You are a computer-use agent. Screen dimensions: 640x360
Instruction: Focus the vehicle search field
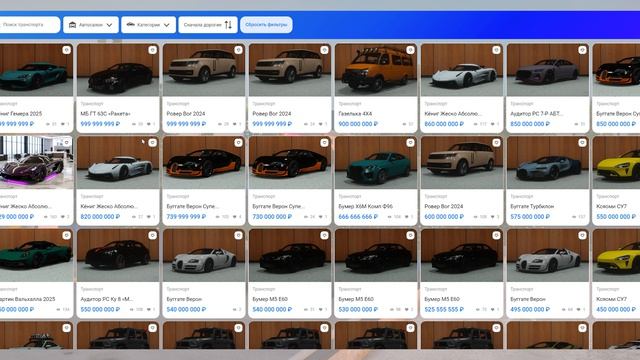pos(29,24)
